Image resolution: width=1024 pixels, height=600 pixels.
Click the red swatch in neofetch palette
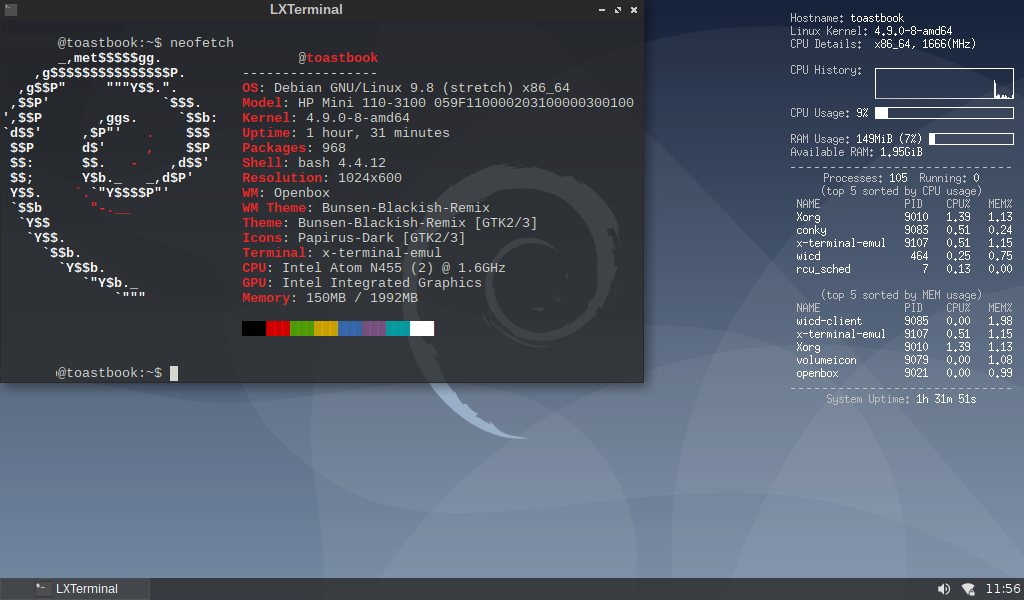coord(278,328)
